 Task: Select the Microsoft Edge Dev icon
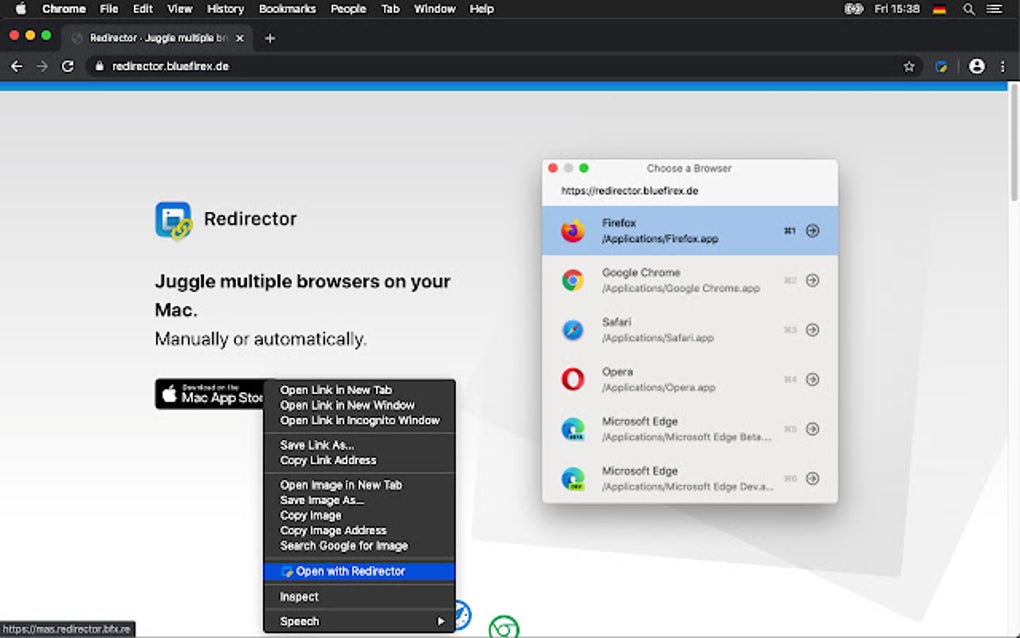point(573,477)
